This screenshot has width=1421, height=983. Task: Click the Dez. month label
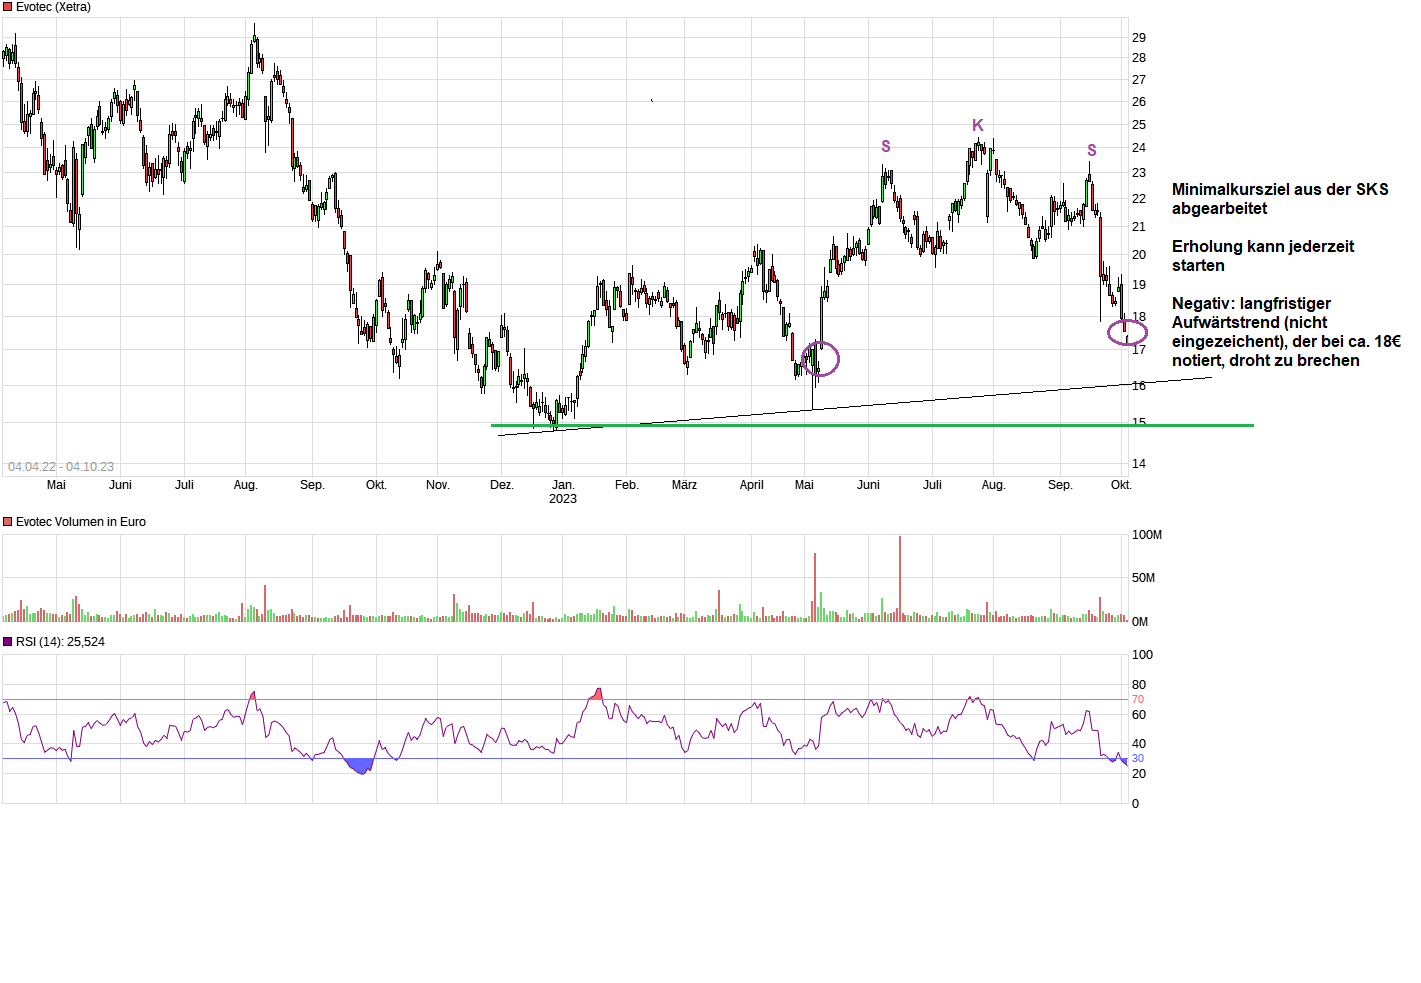[502, 485]
